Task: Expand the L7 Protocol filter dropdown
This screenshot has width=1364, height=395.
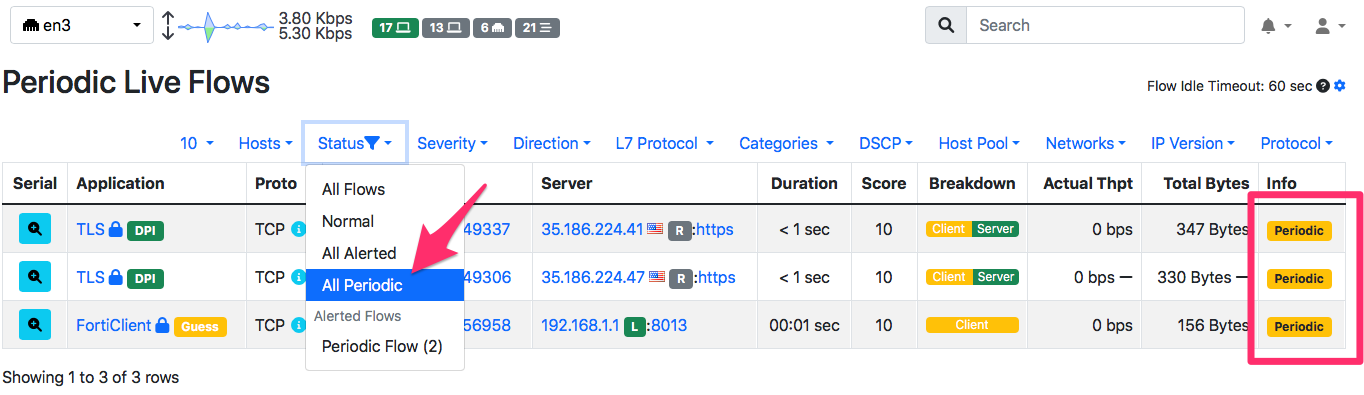Action: tap(664, 143)
